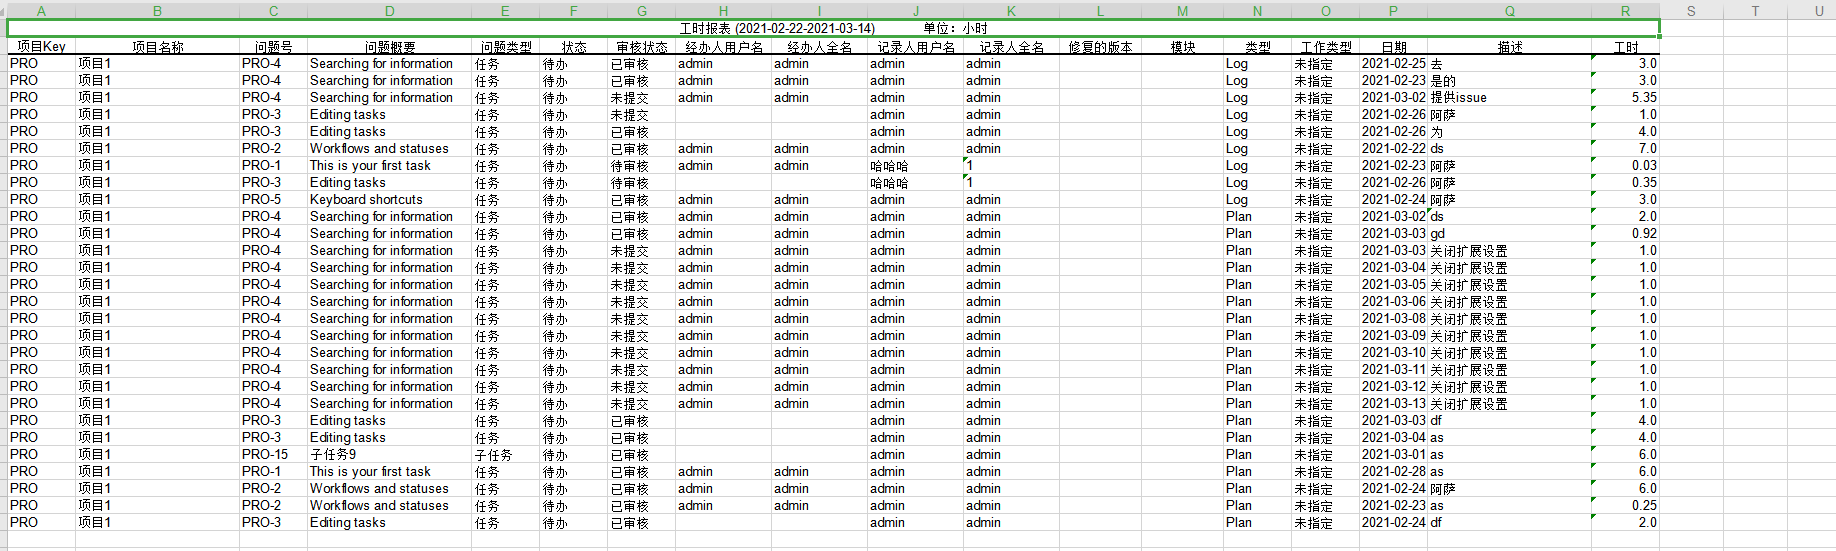This screenshot has height=551, width=1836.
Task: Click the 修复的版本 header cell
Action: pyautogui.click(x=1100, y=47)
